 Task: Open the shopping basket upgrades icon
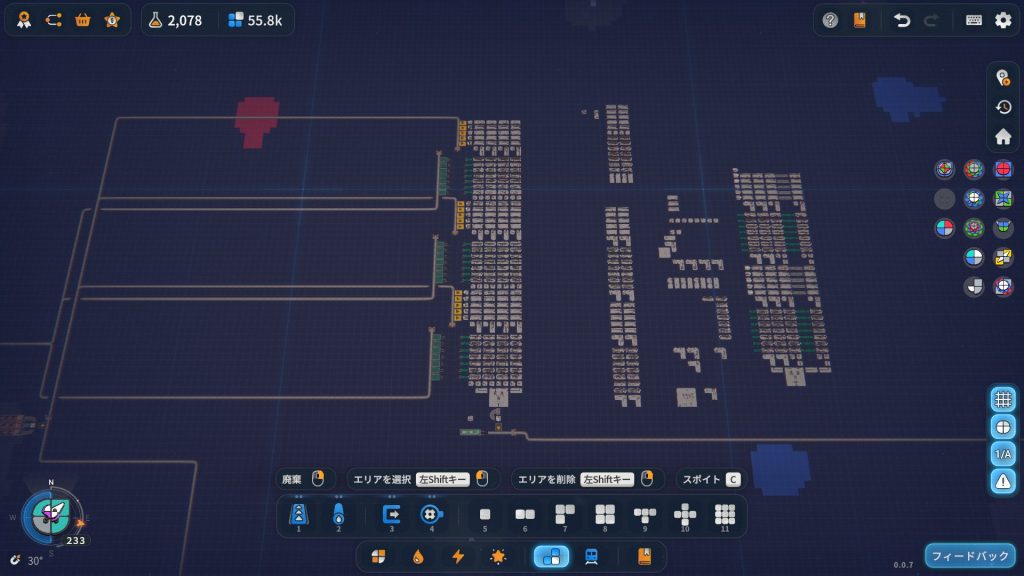click(83, 20)
